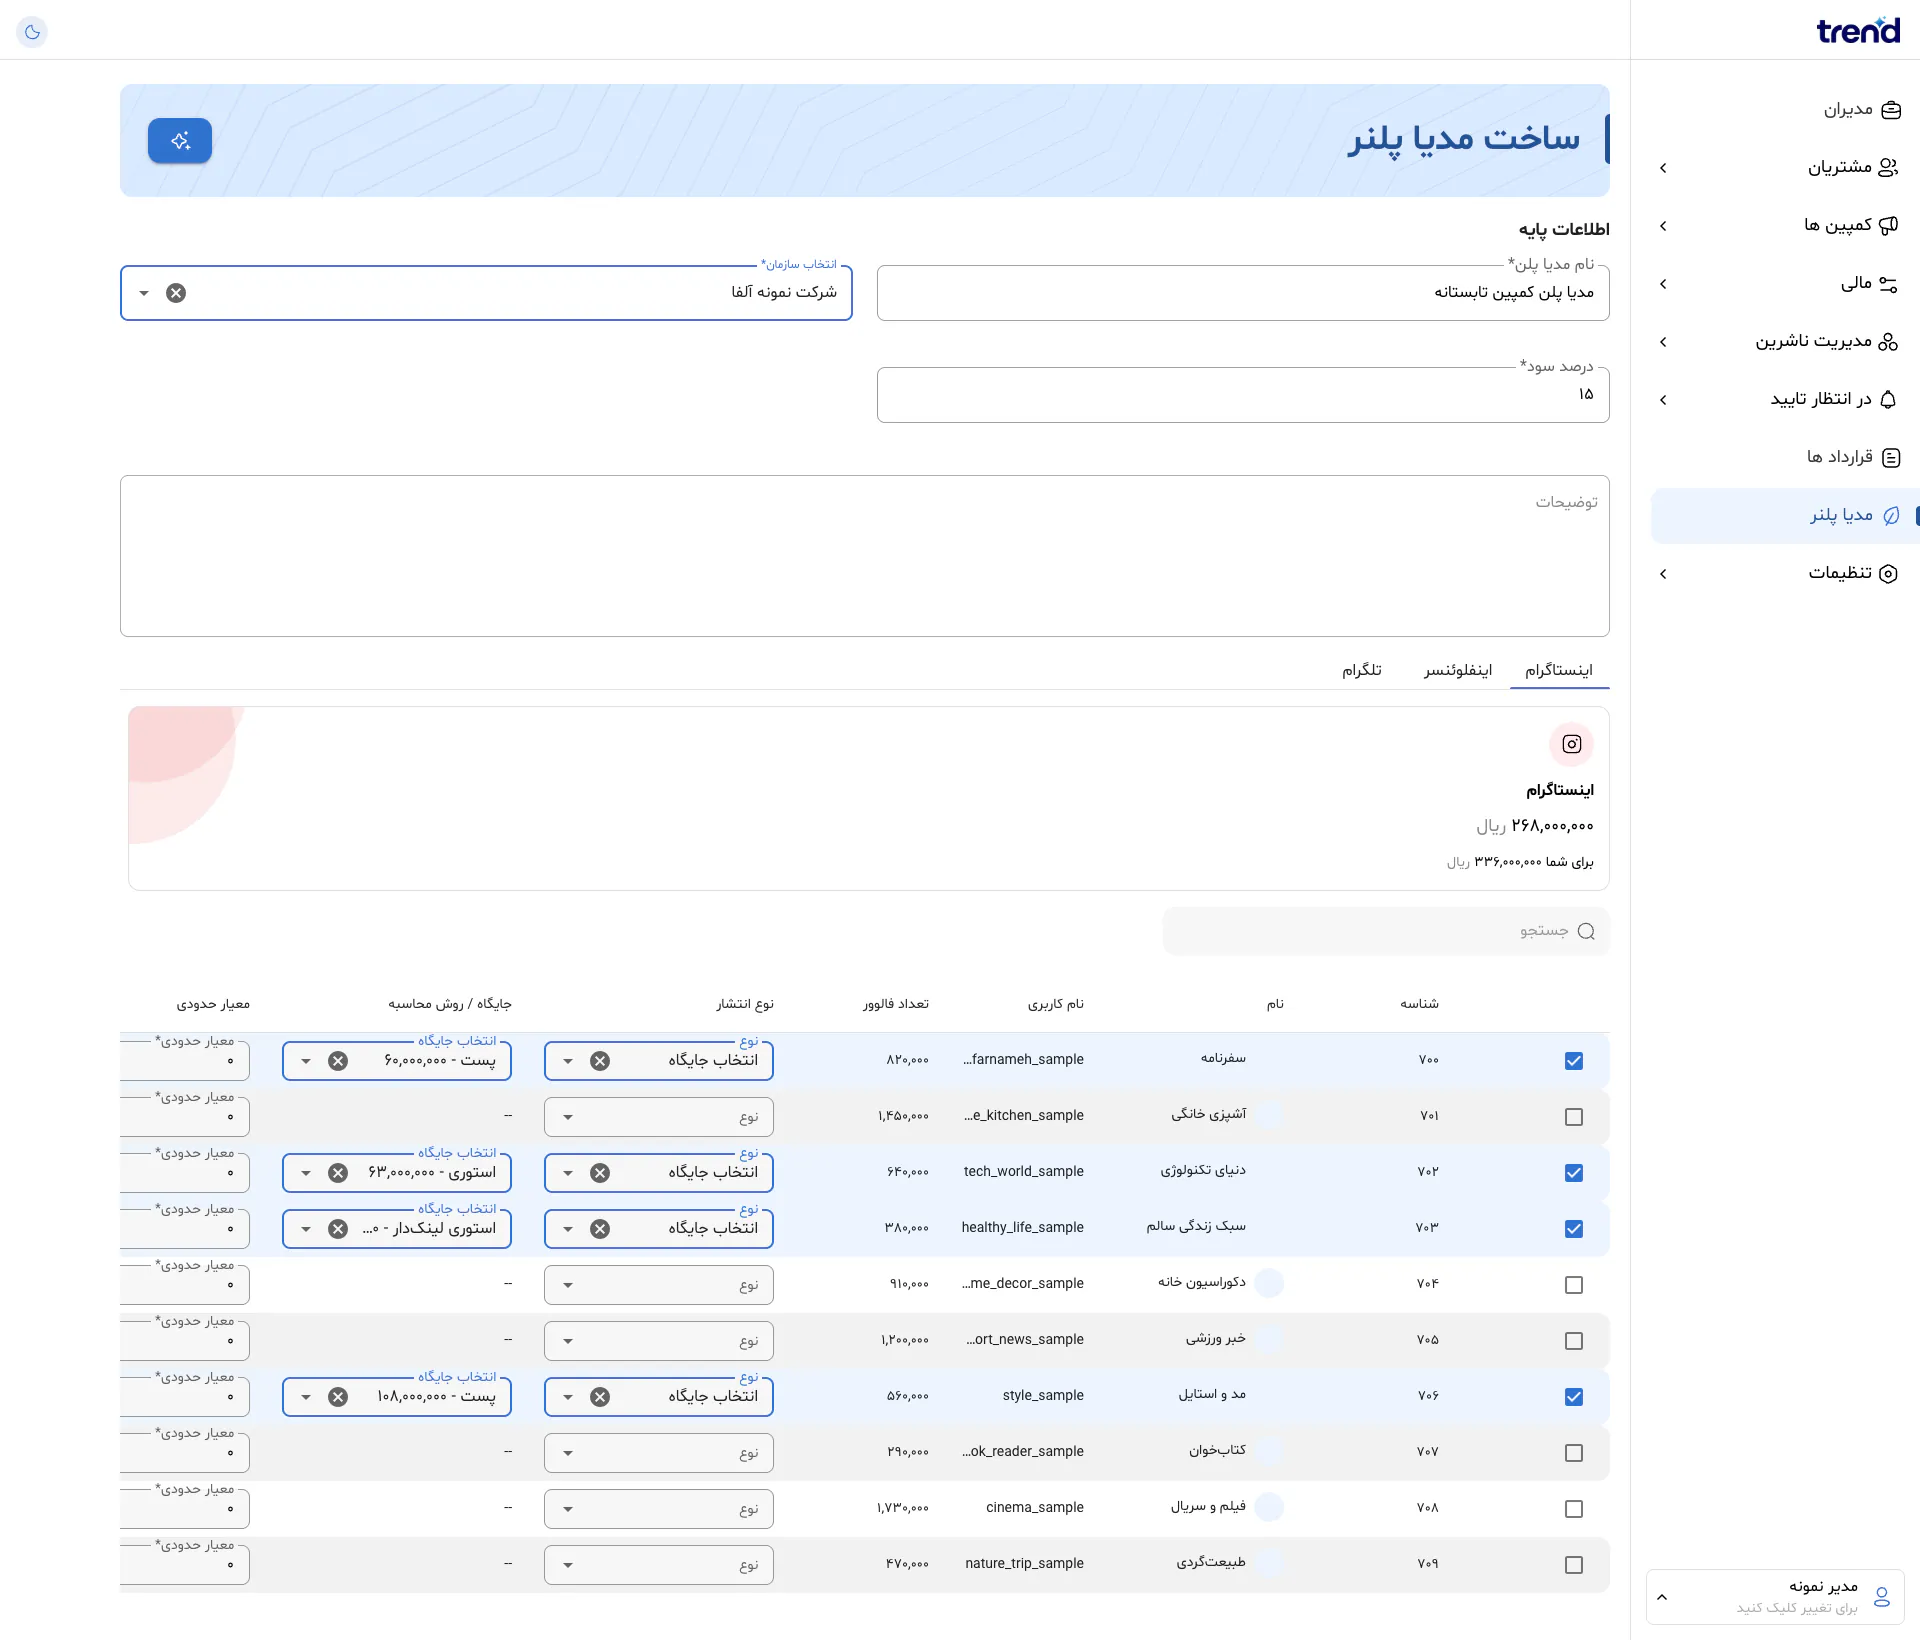
Task: Click the AI sparkle button in the header
Action: pos(180,141)
